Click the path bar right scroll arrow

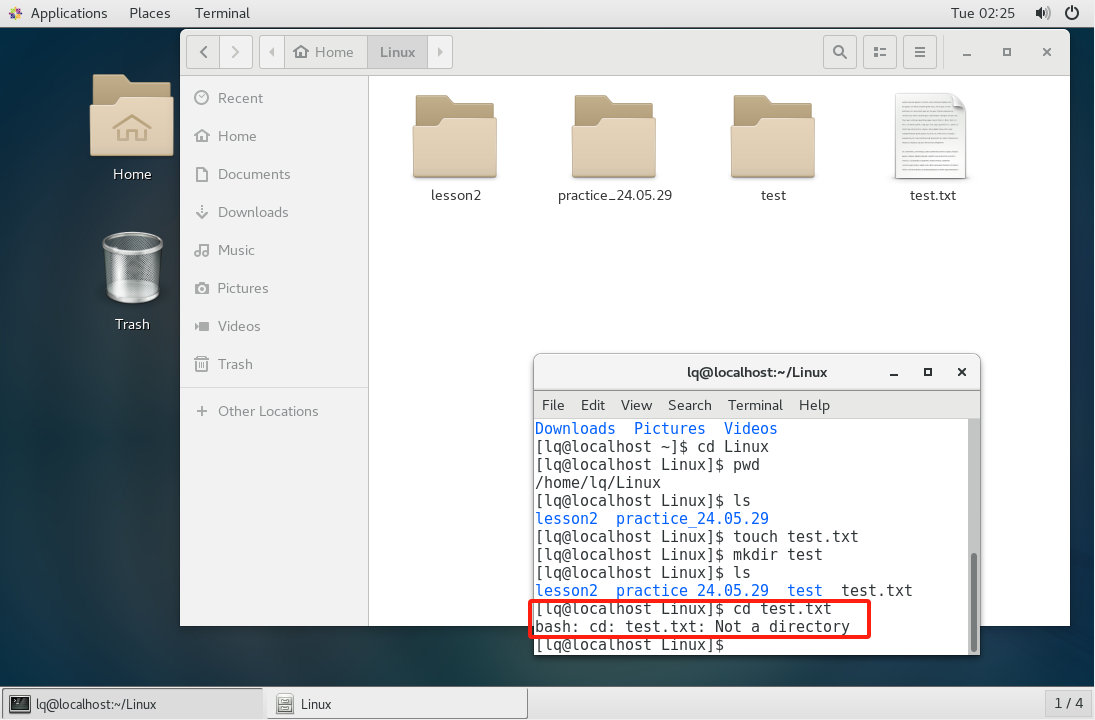[x=440, y=52]
